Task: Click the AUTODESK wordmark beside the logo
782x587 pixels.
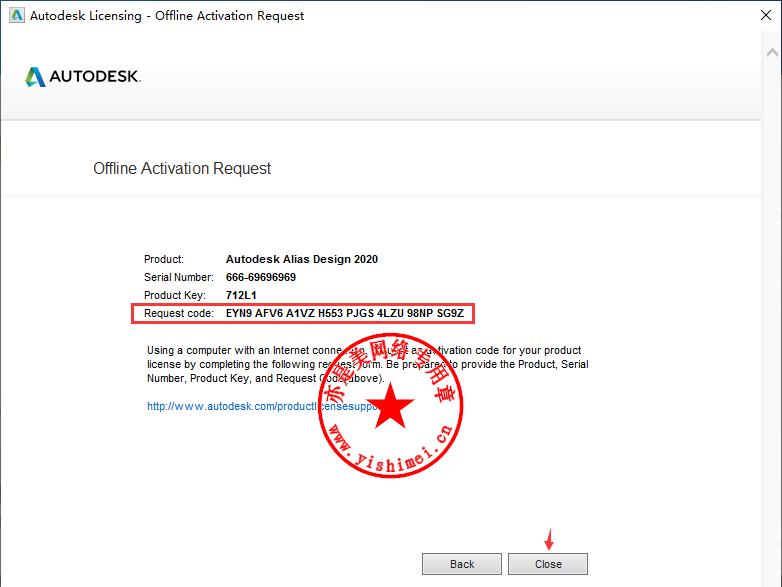Action: [x=96, y=77]
